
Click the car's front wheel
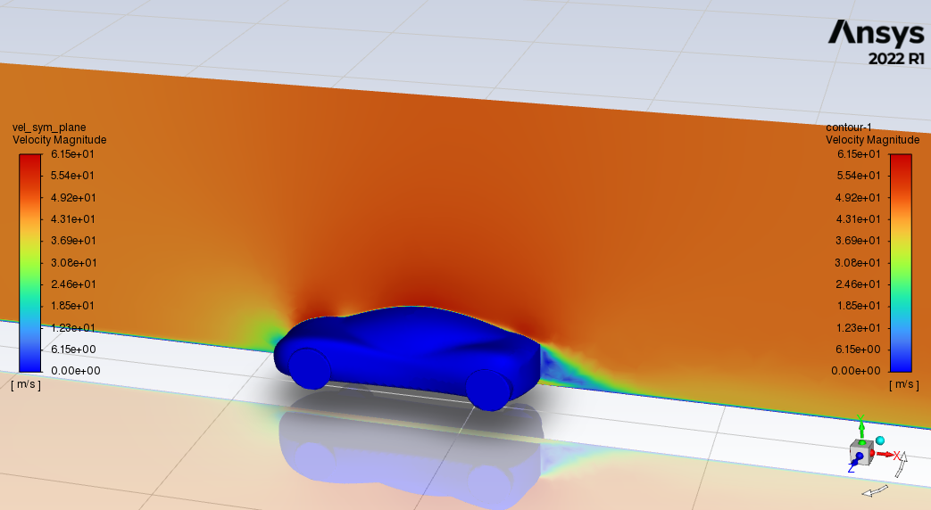tap(310, 368)
